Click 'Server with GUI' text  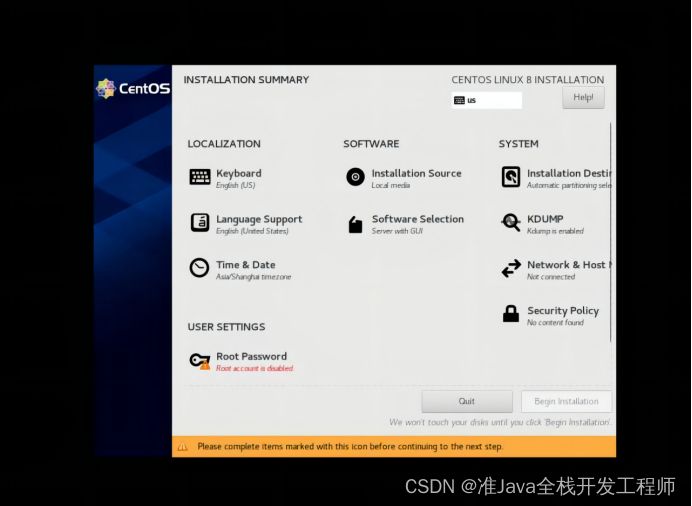(x=397, y=231)
